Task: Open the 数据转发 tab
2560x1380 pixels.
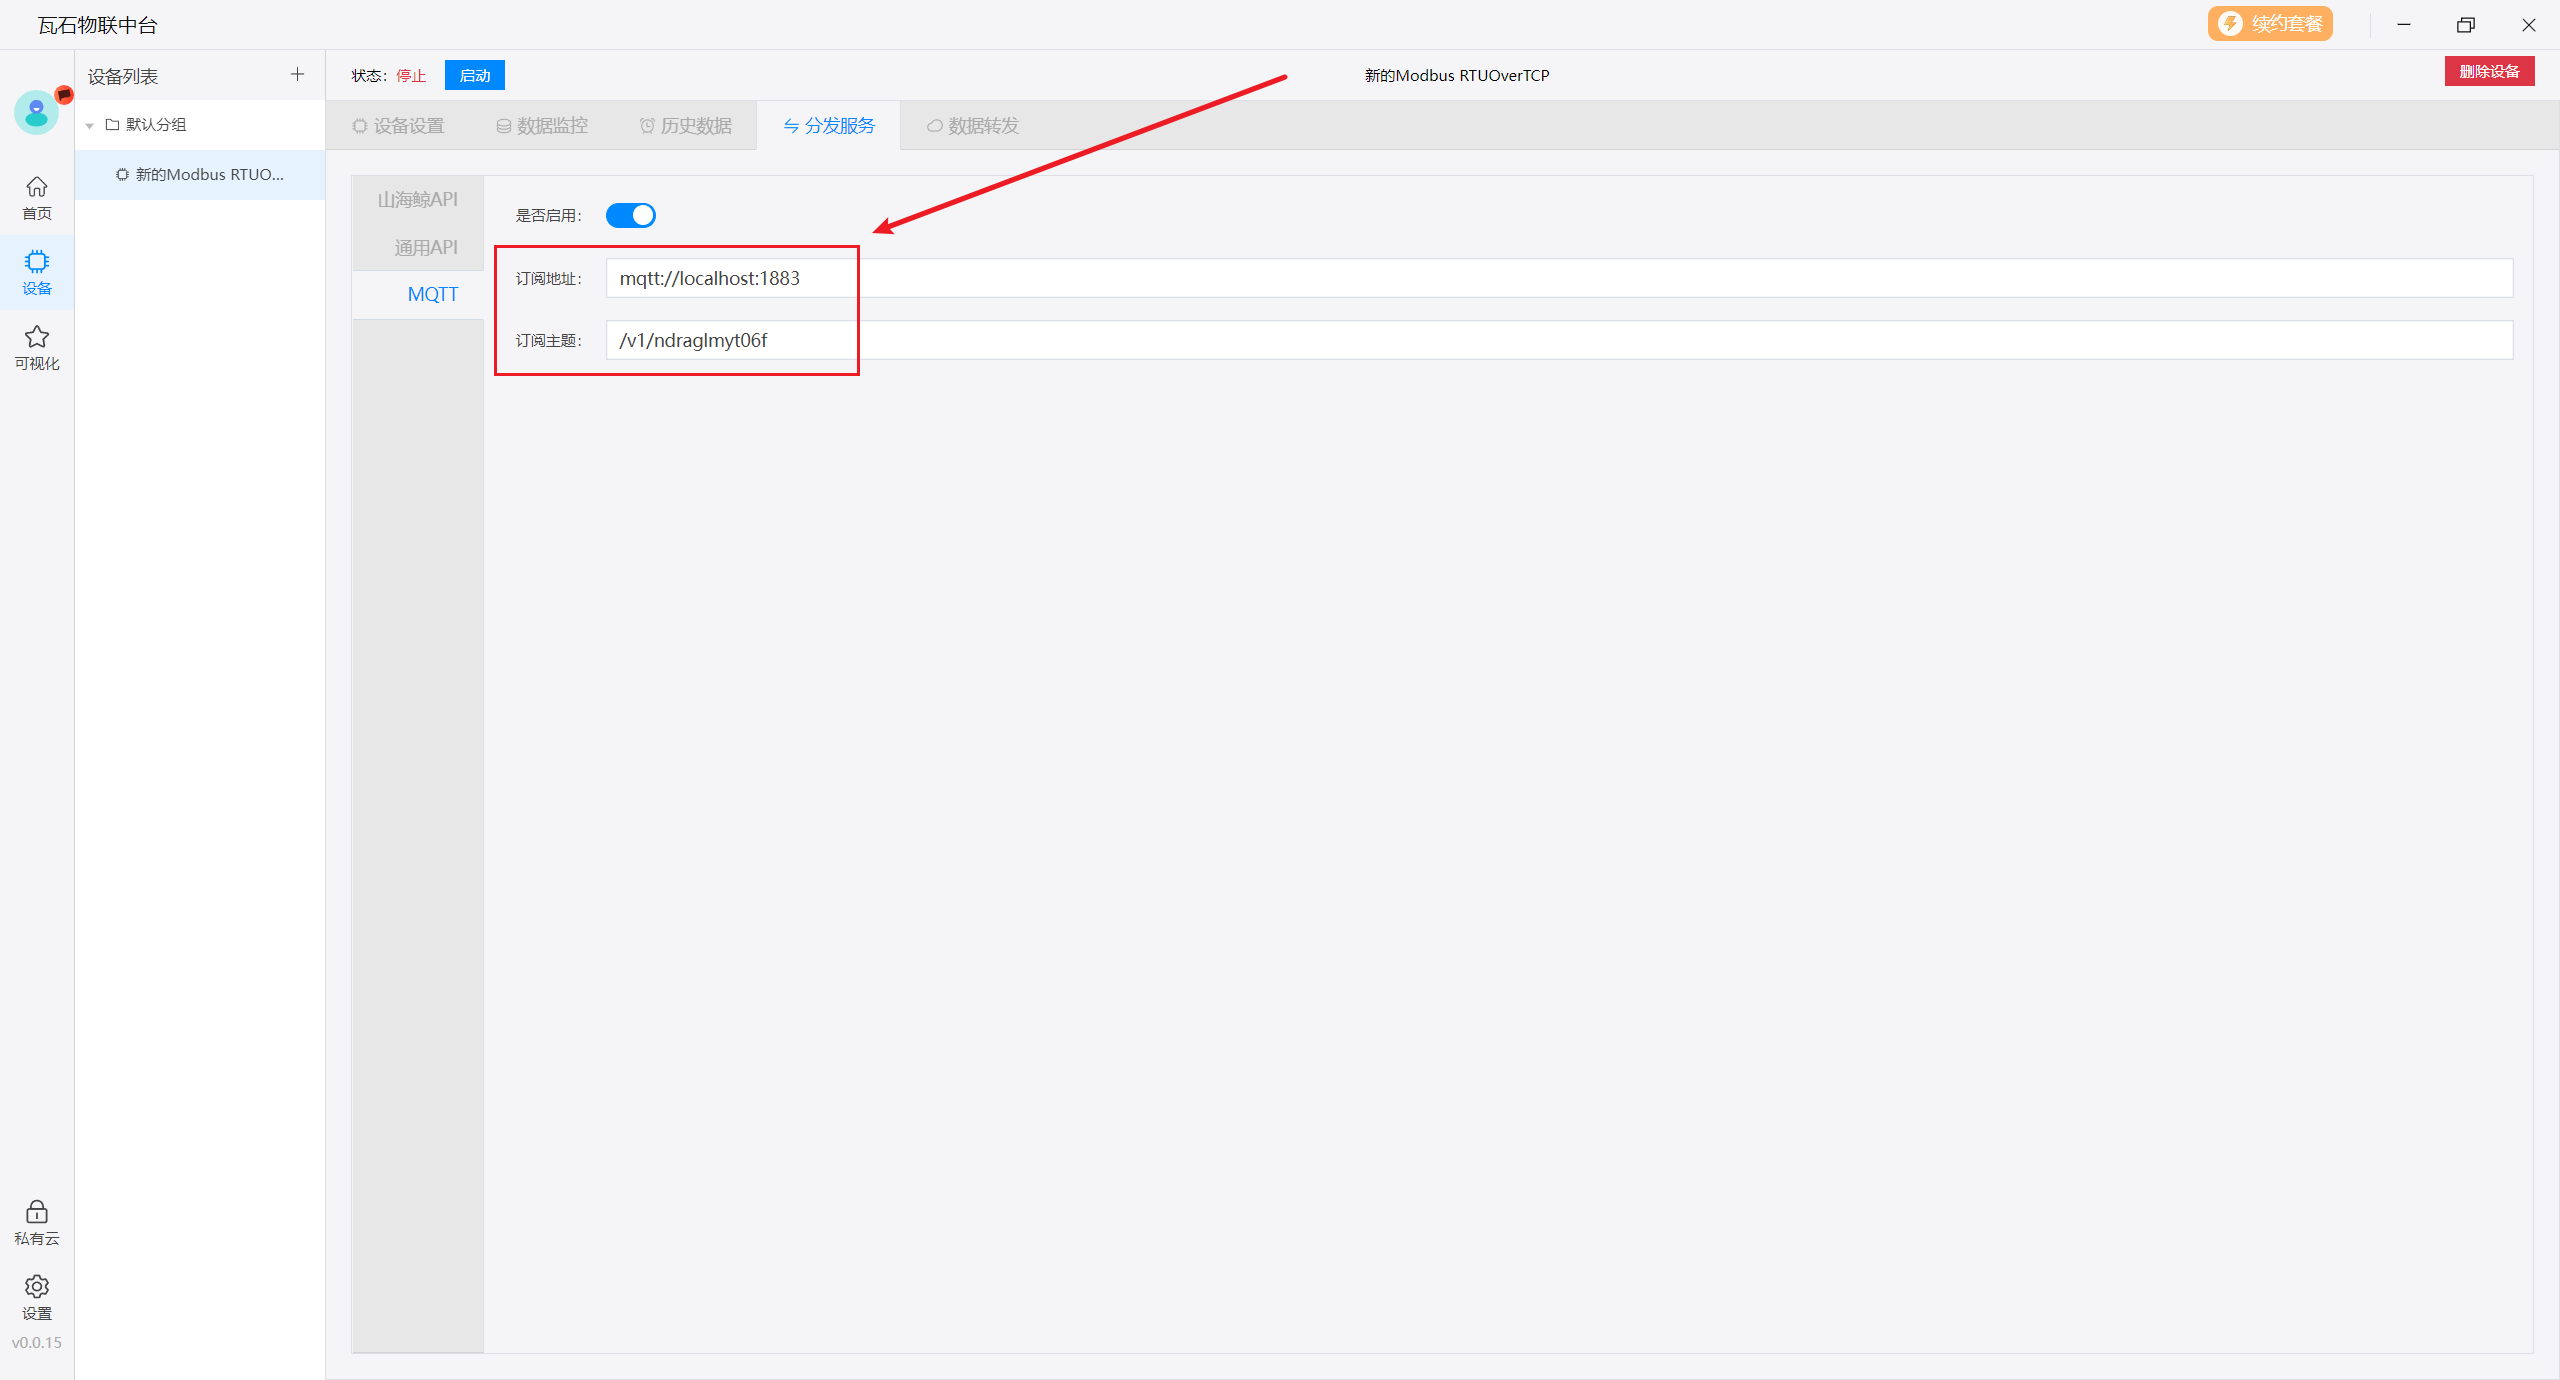Action: 972,126
